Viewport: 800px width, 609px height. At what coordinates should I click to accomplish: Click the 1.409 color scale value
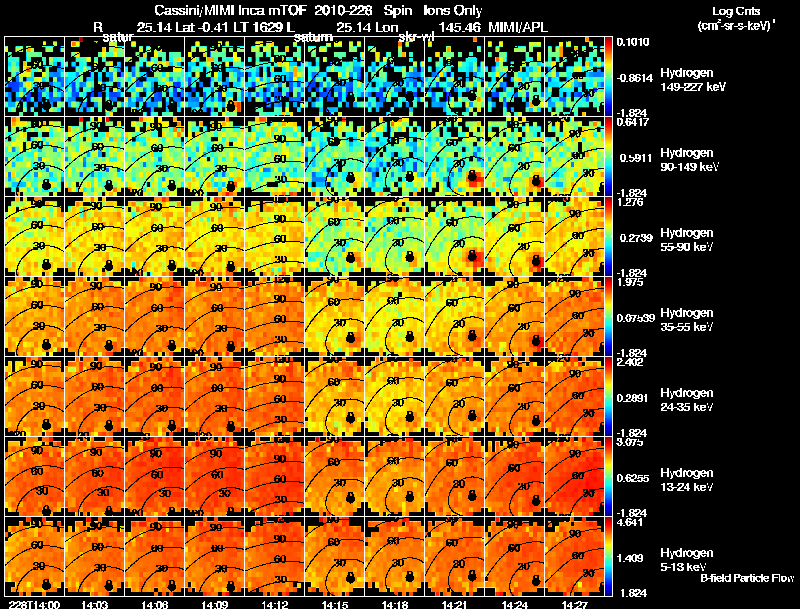click(x=630, y=558)
